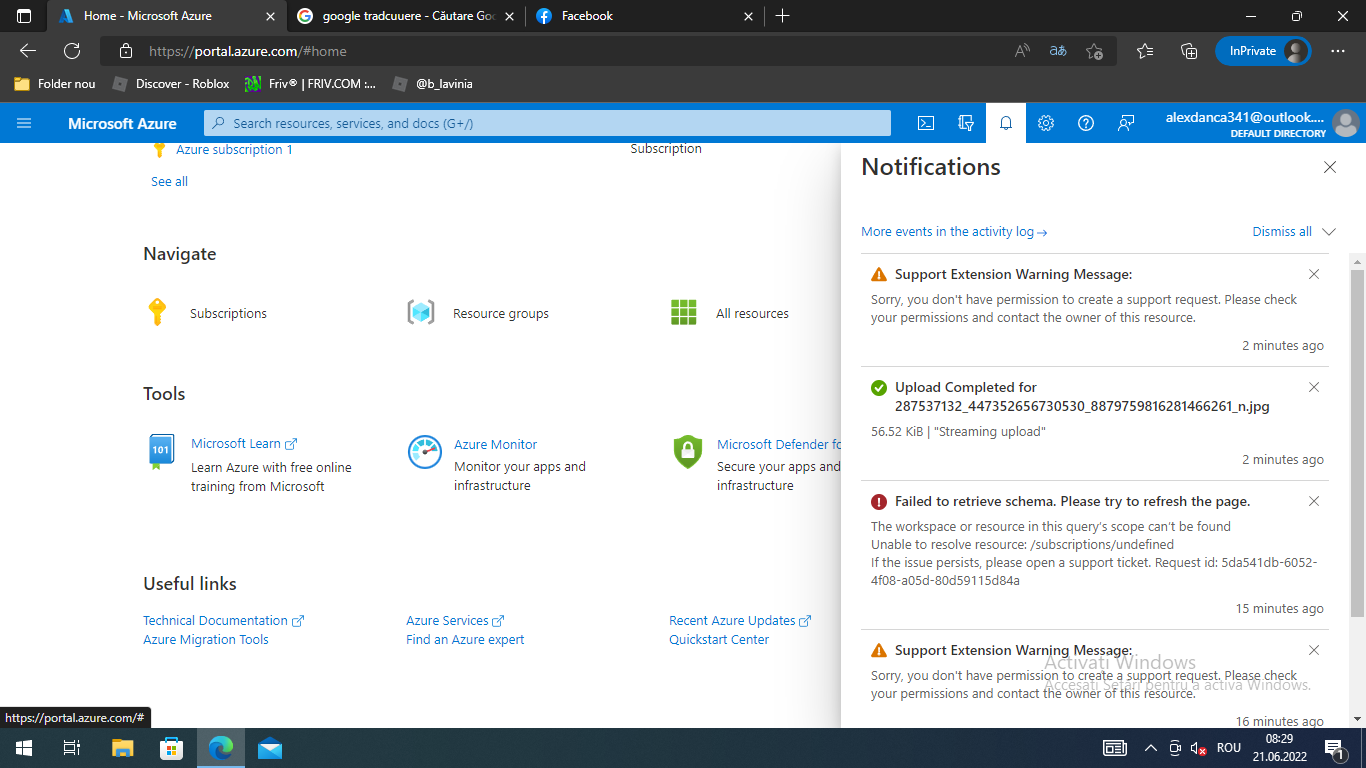The width and height of the screenshot is (1366, 768).
Task: Go back in the browser
Action: [28, 51]
